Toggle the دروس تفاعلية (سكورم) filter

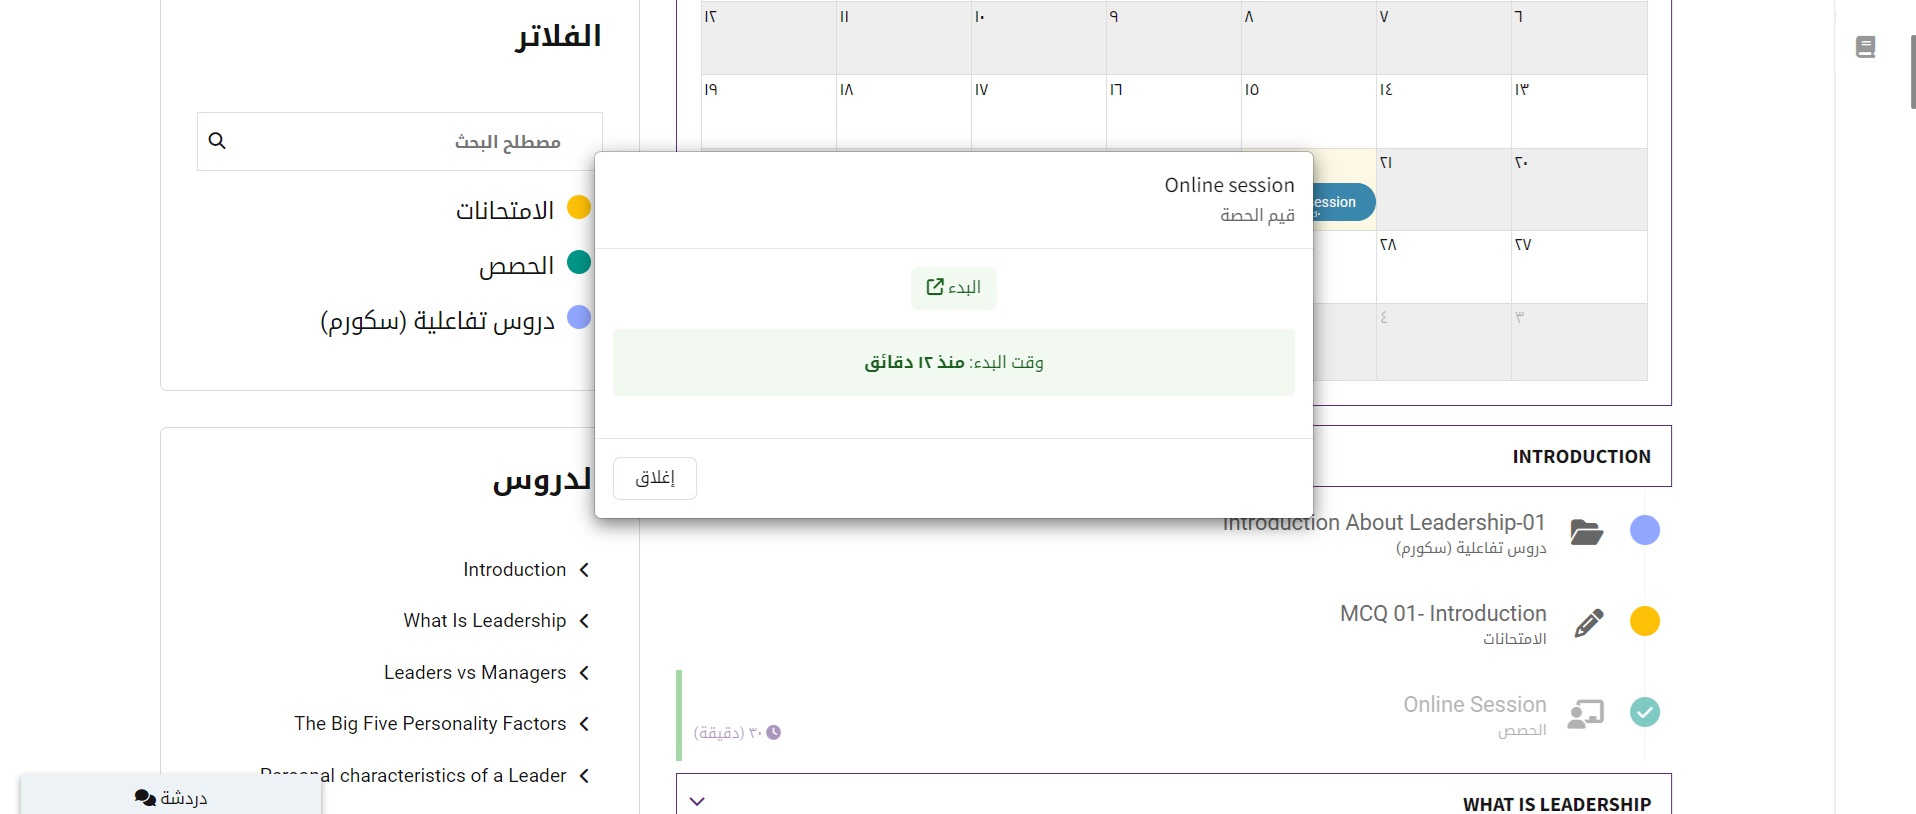[x=579, y=318]
